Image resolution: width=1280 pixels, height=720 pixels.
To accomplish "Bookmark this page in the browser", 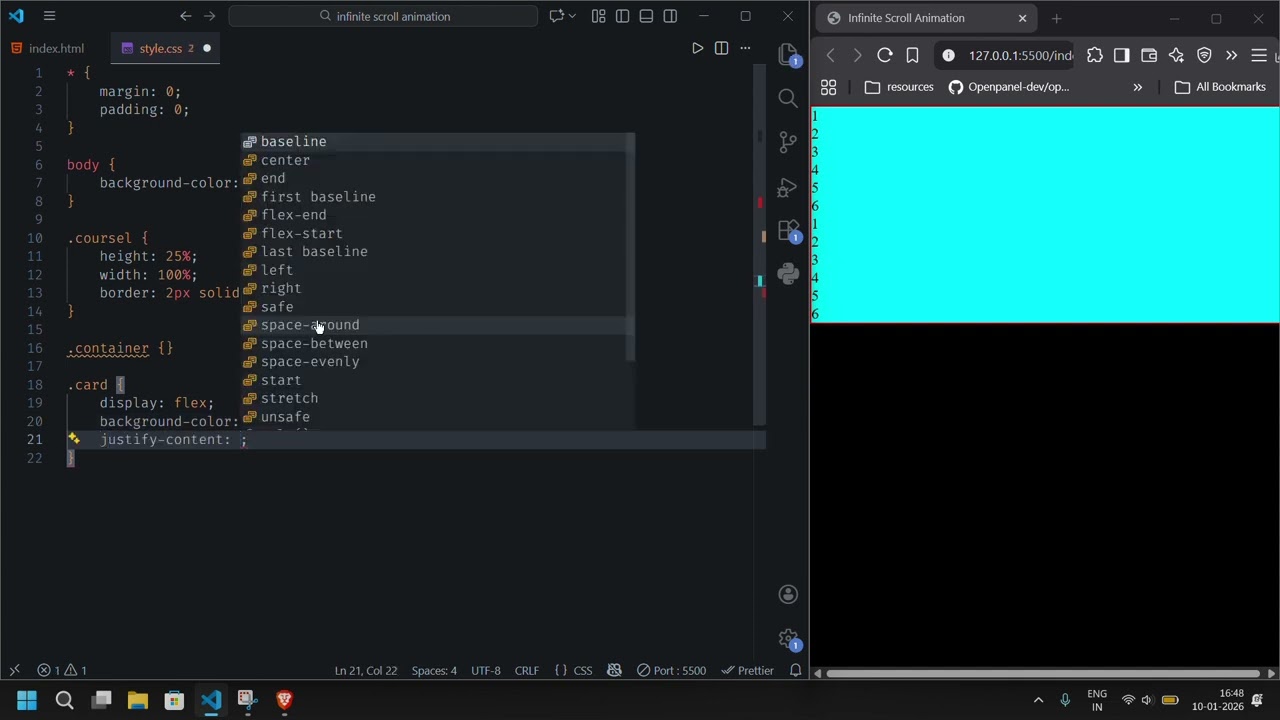I will tap(912, 56).
